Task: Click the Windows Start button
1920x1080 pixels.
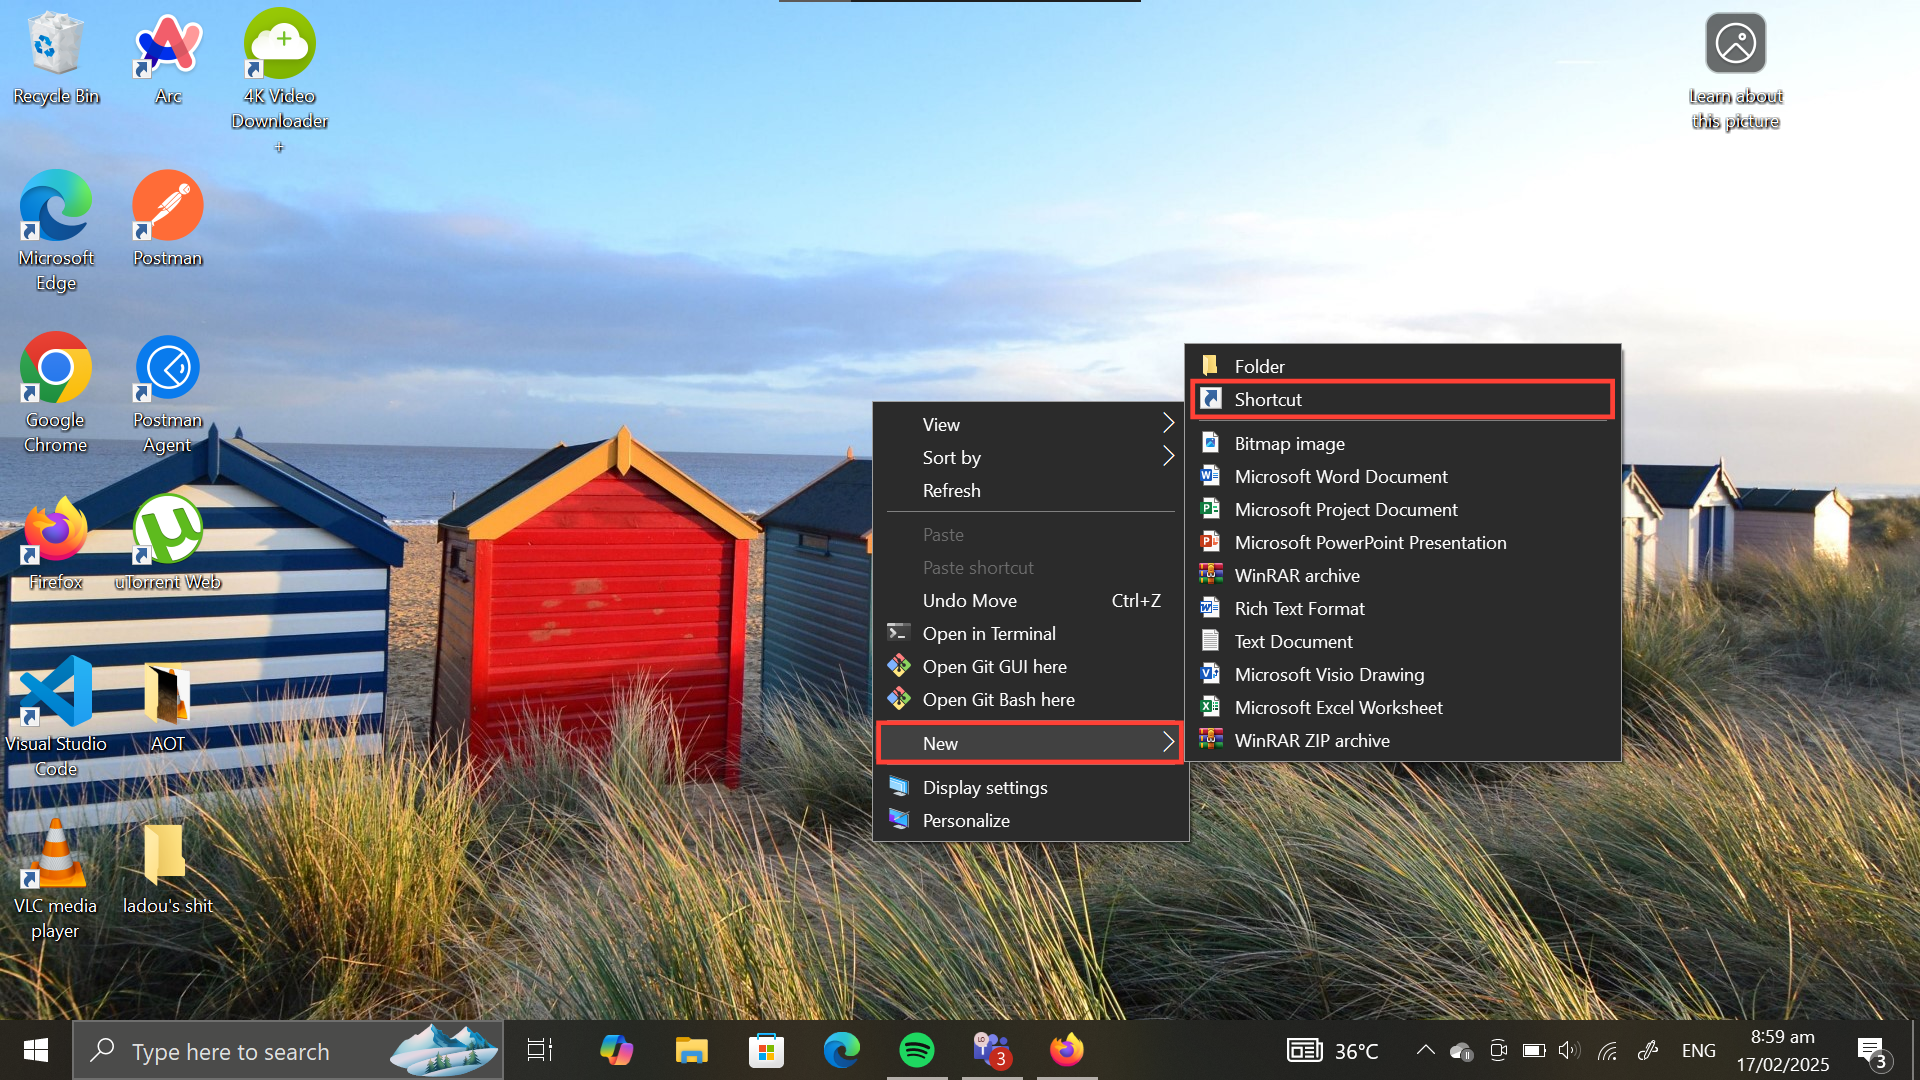Action: click(x=36, y=1050)
